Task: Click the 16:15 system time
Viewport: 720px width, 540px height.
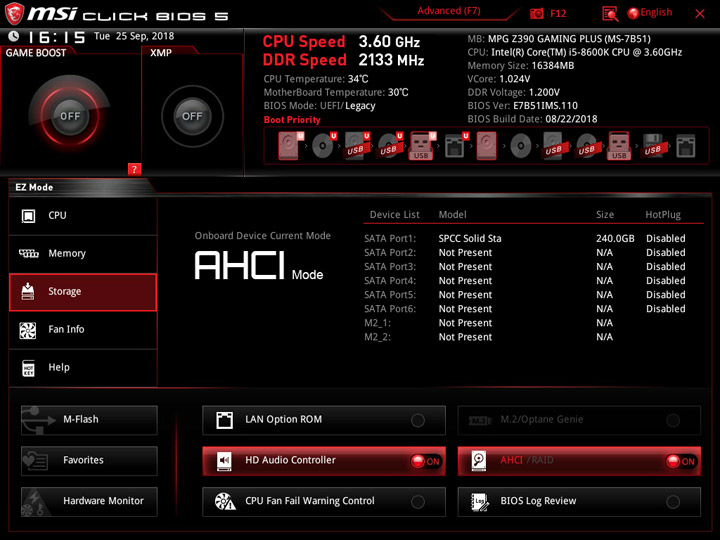Action: click(x=56, y=37)
